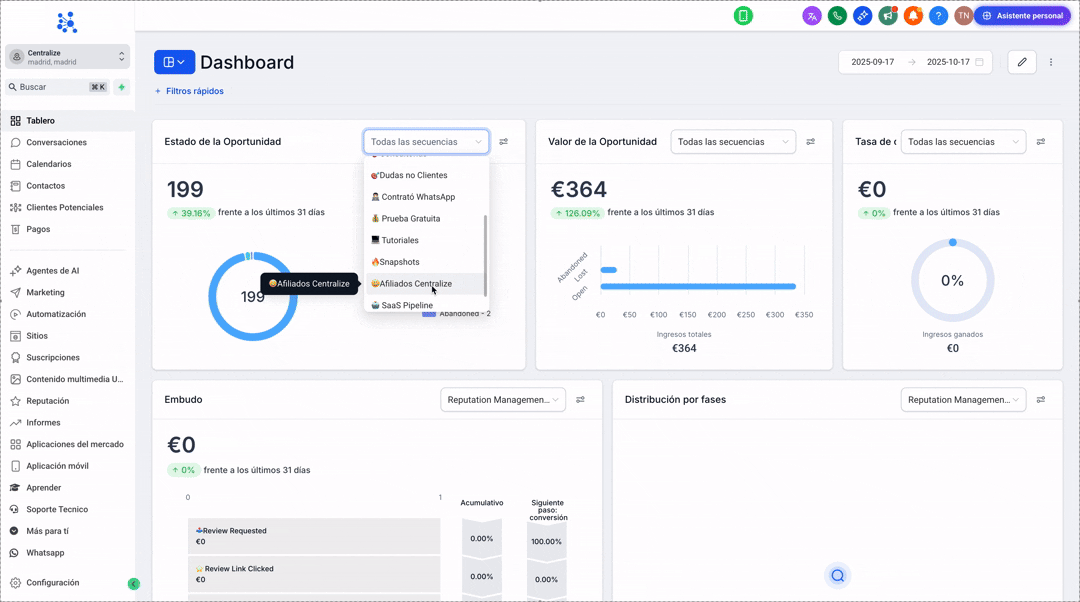Choose Prueba Gratuita in the sequence list
Viewport: 1080px width, 602px height.
tap(410, 219)
